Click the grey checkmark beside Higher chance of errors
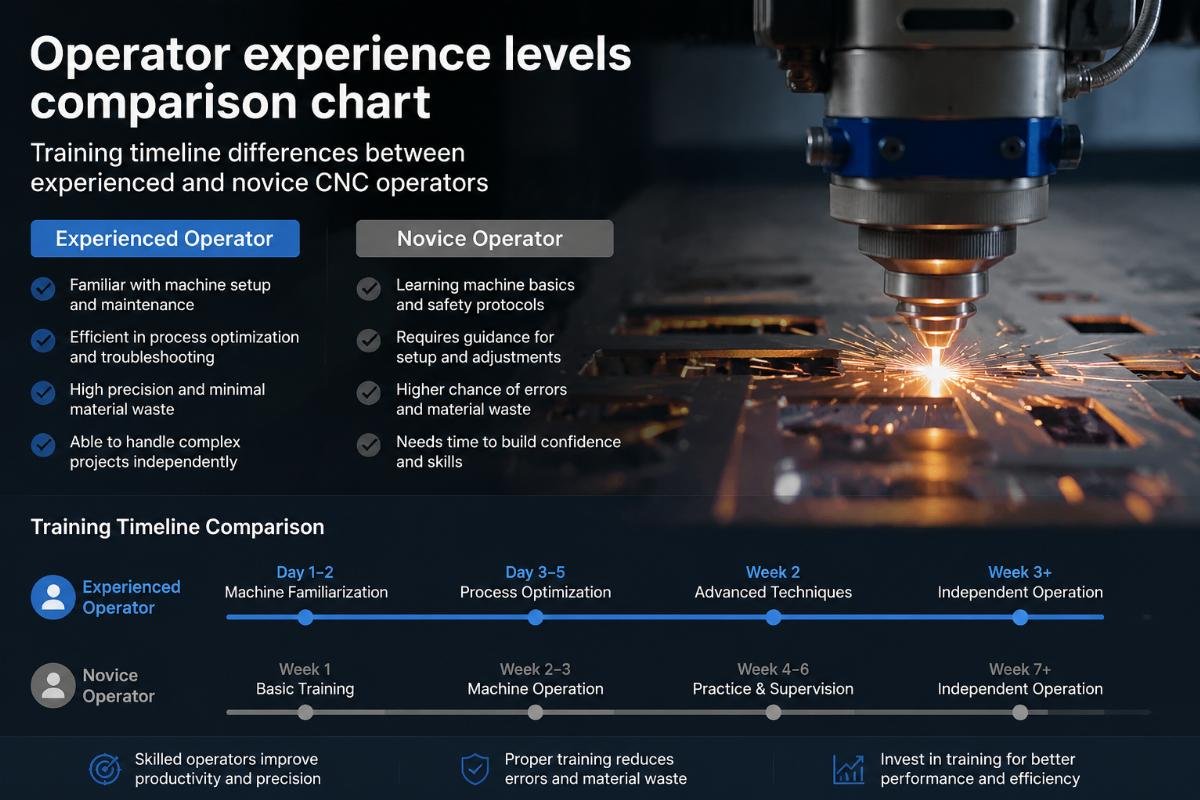The image size is (1200, 800). coord(369,393)
